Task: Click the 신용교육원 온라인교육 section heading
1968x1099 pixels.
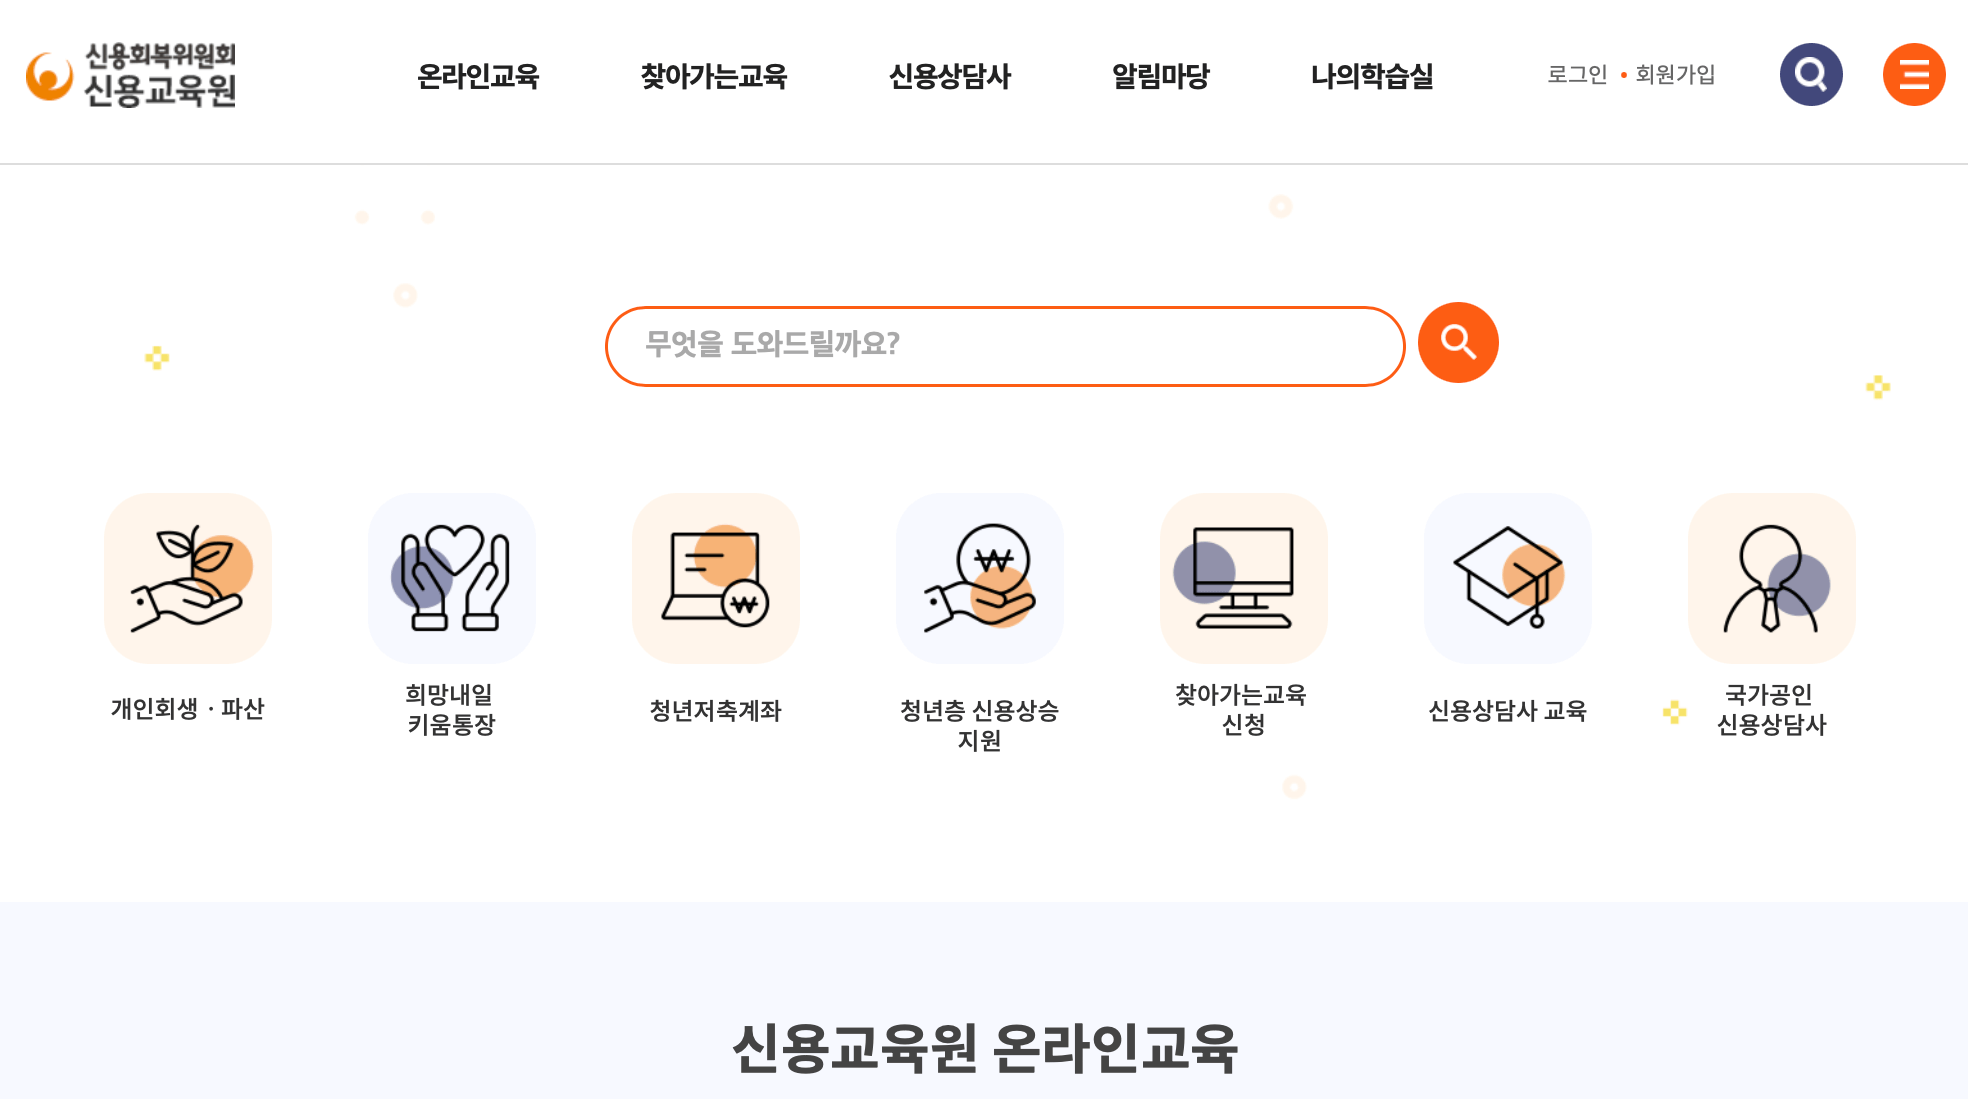Action: pyautogui.click(x=983, y=1048)
